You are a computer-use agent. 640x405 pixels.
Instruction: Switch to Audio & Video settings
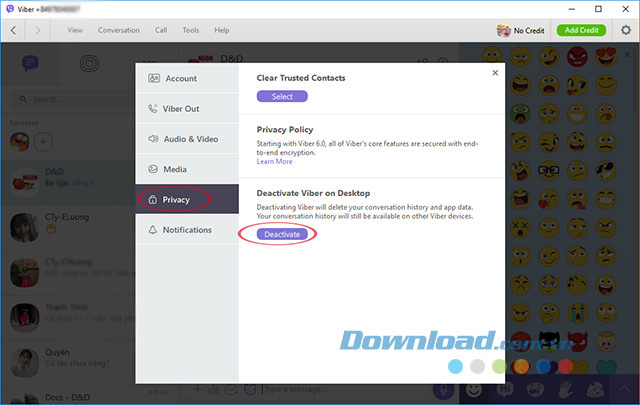187,139
